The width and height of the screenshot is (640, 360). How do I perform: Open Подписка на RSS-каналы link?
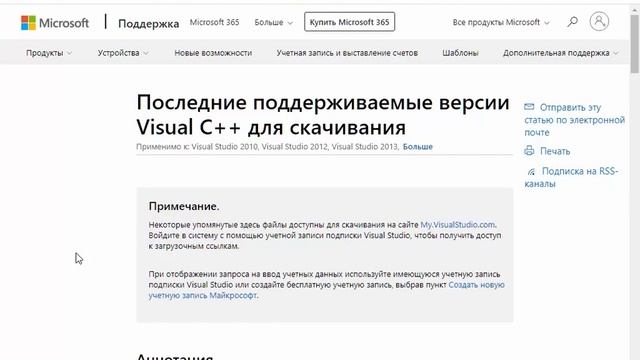[571, 177]
